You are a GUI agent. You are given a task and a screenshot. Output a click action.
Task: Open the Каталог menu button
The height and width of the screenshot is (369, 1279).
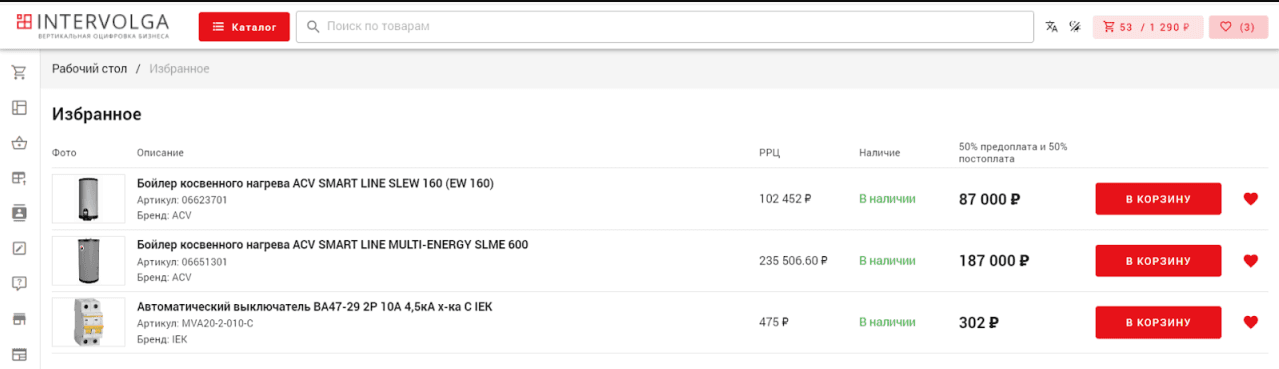pyautogui.click(x=244, y=27)
